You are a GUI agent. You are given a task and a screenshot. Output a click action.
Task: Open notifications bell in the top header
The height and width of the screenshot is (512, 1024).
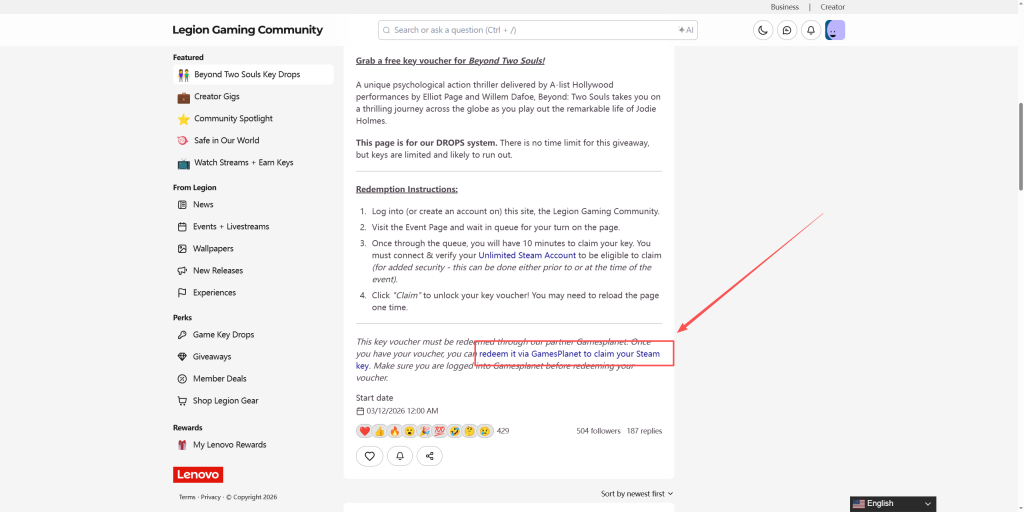(x=811, y=30)
